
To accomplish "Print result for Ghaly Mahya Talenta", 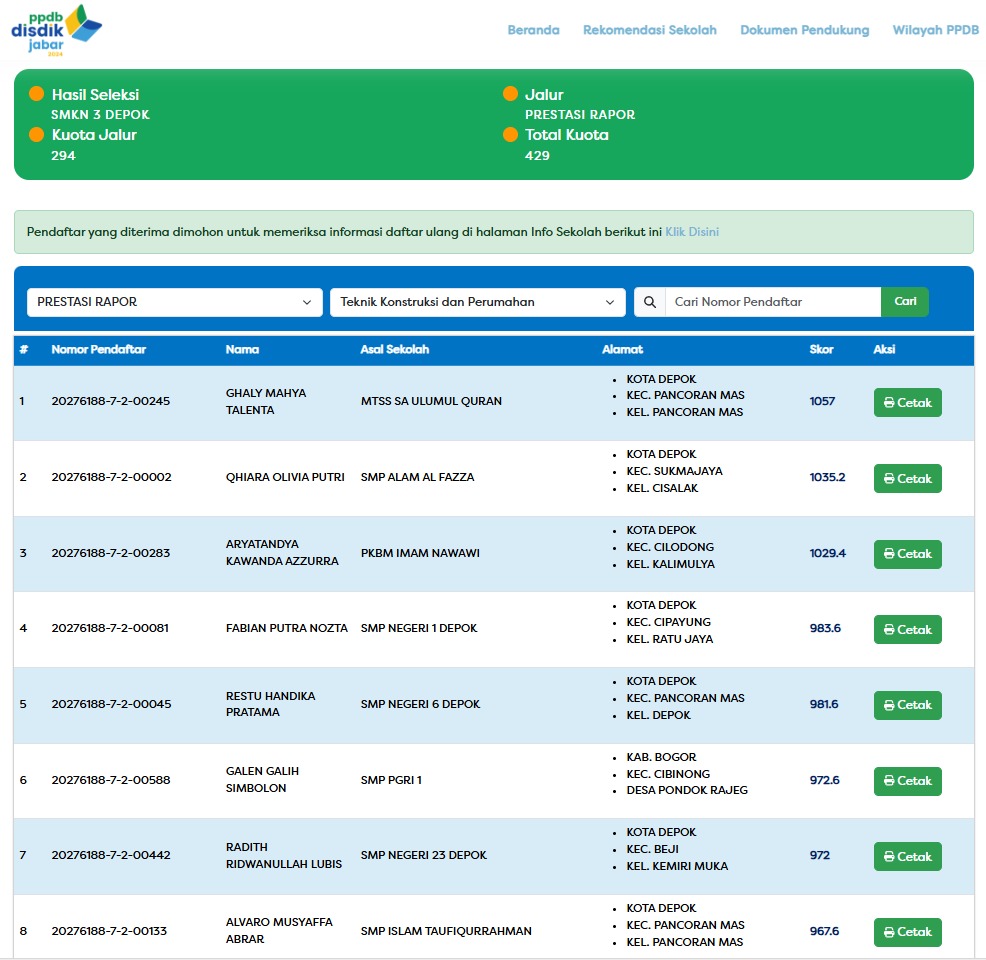I will 907,403.
